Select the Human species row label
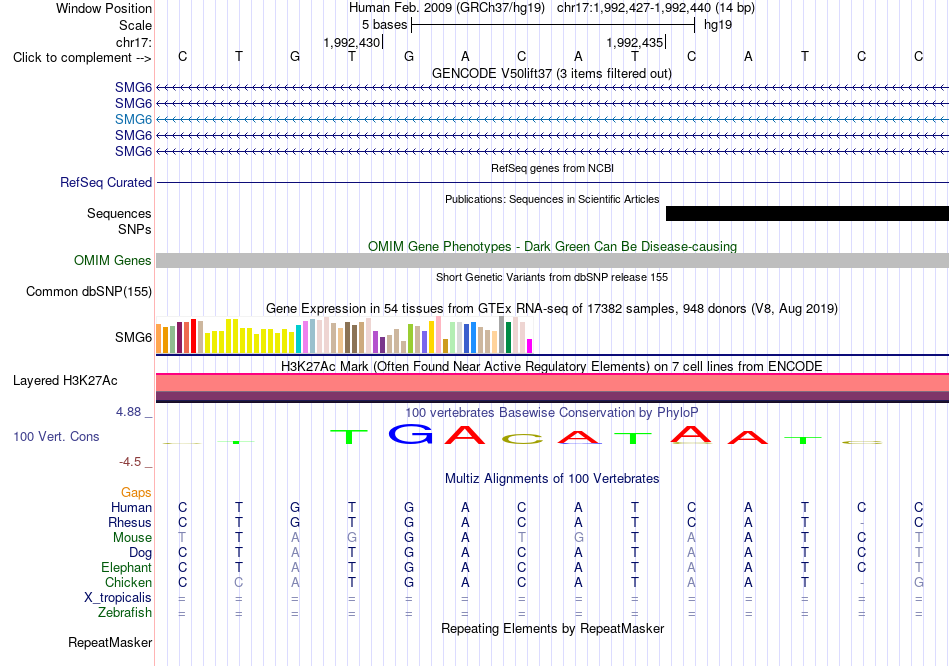The height and width of the screenshot is (666, 950). [131, 508]
